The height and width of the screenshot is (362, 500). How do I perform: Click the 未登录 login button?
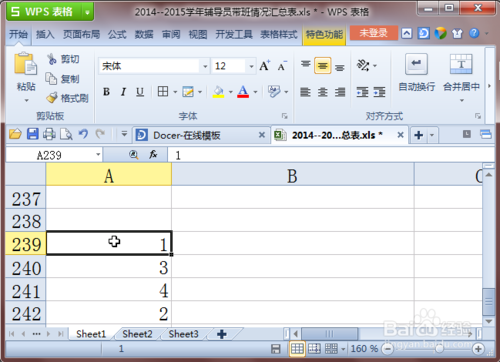(x=373, y=33)
